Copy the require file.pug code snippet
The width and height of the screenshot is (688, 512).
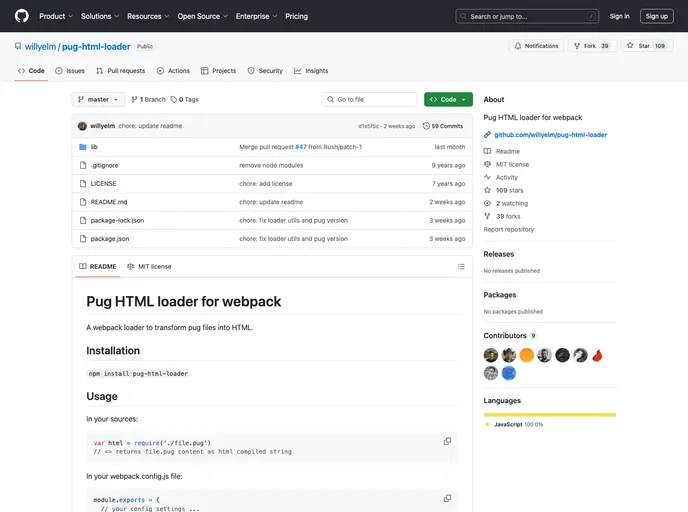tap(447, 441)
